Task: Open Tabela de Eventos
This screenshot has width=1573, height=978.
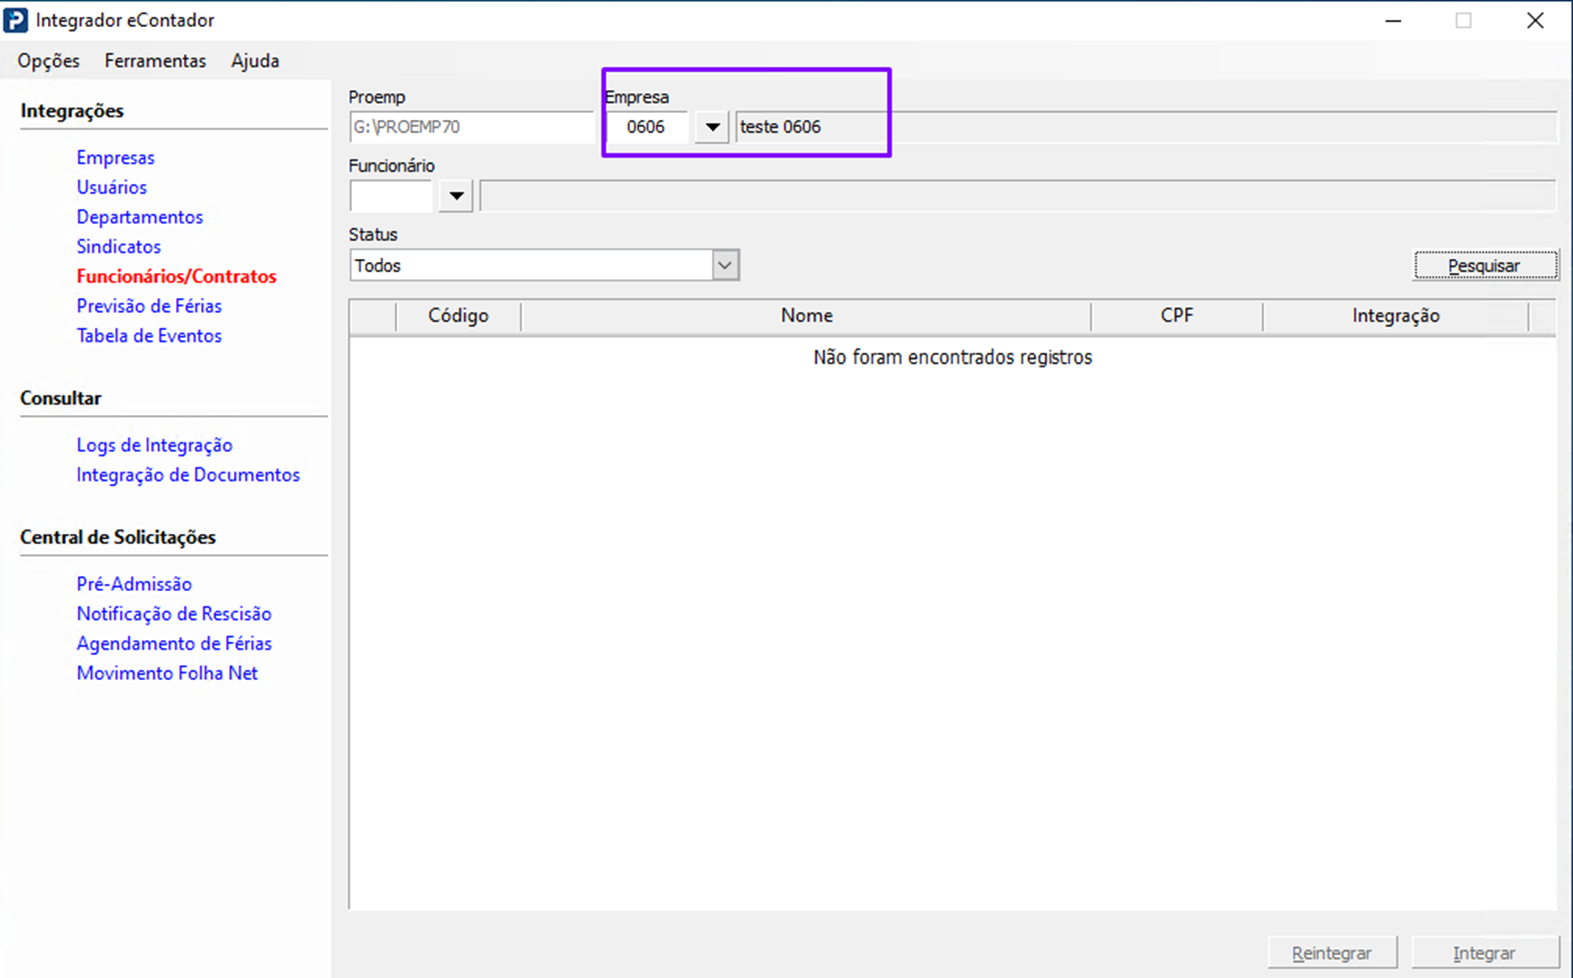Action: click(x=149, y=336)
